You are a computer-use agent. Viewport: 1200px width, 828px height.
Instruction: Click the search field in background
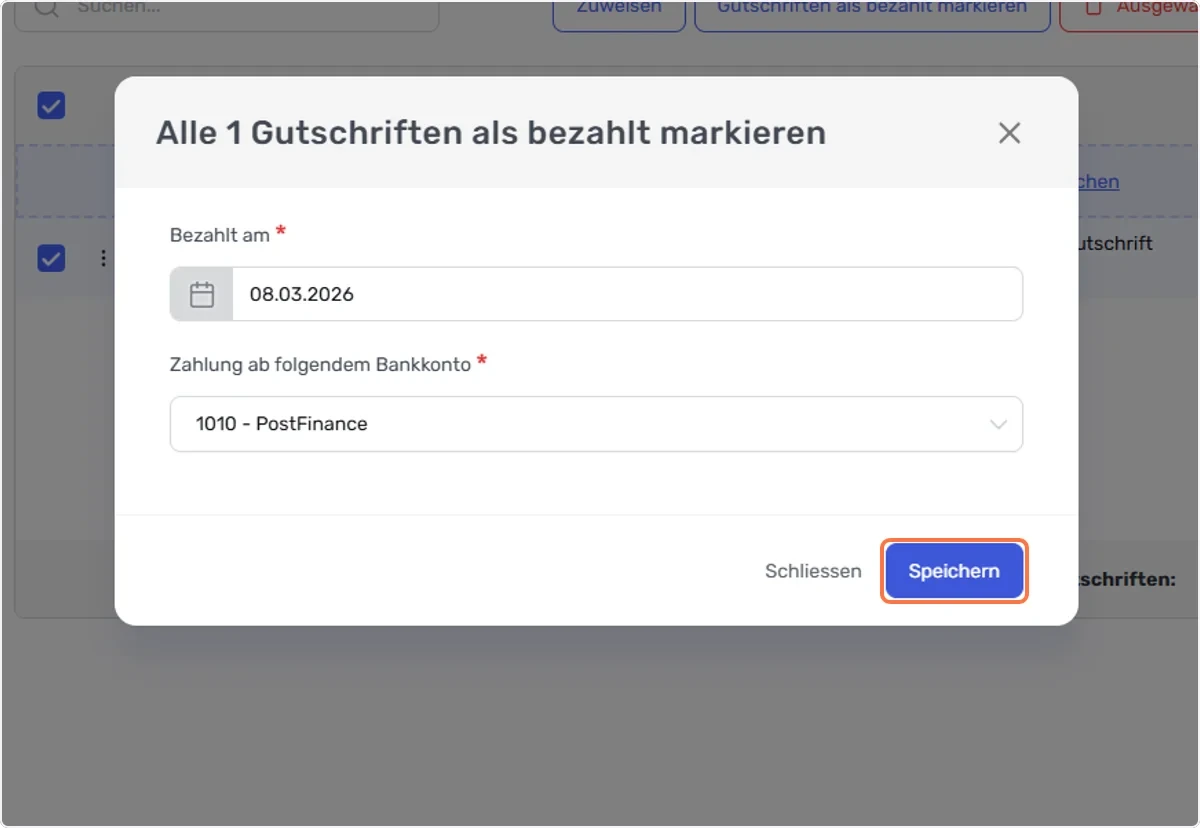pos(226,12)
